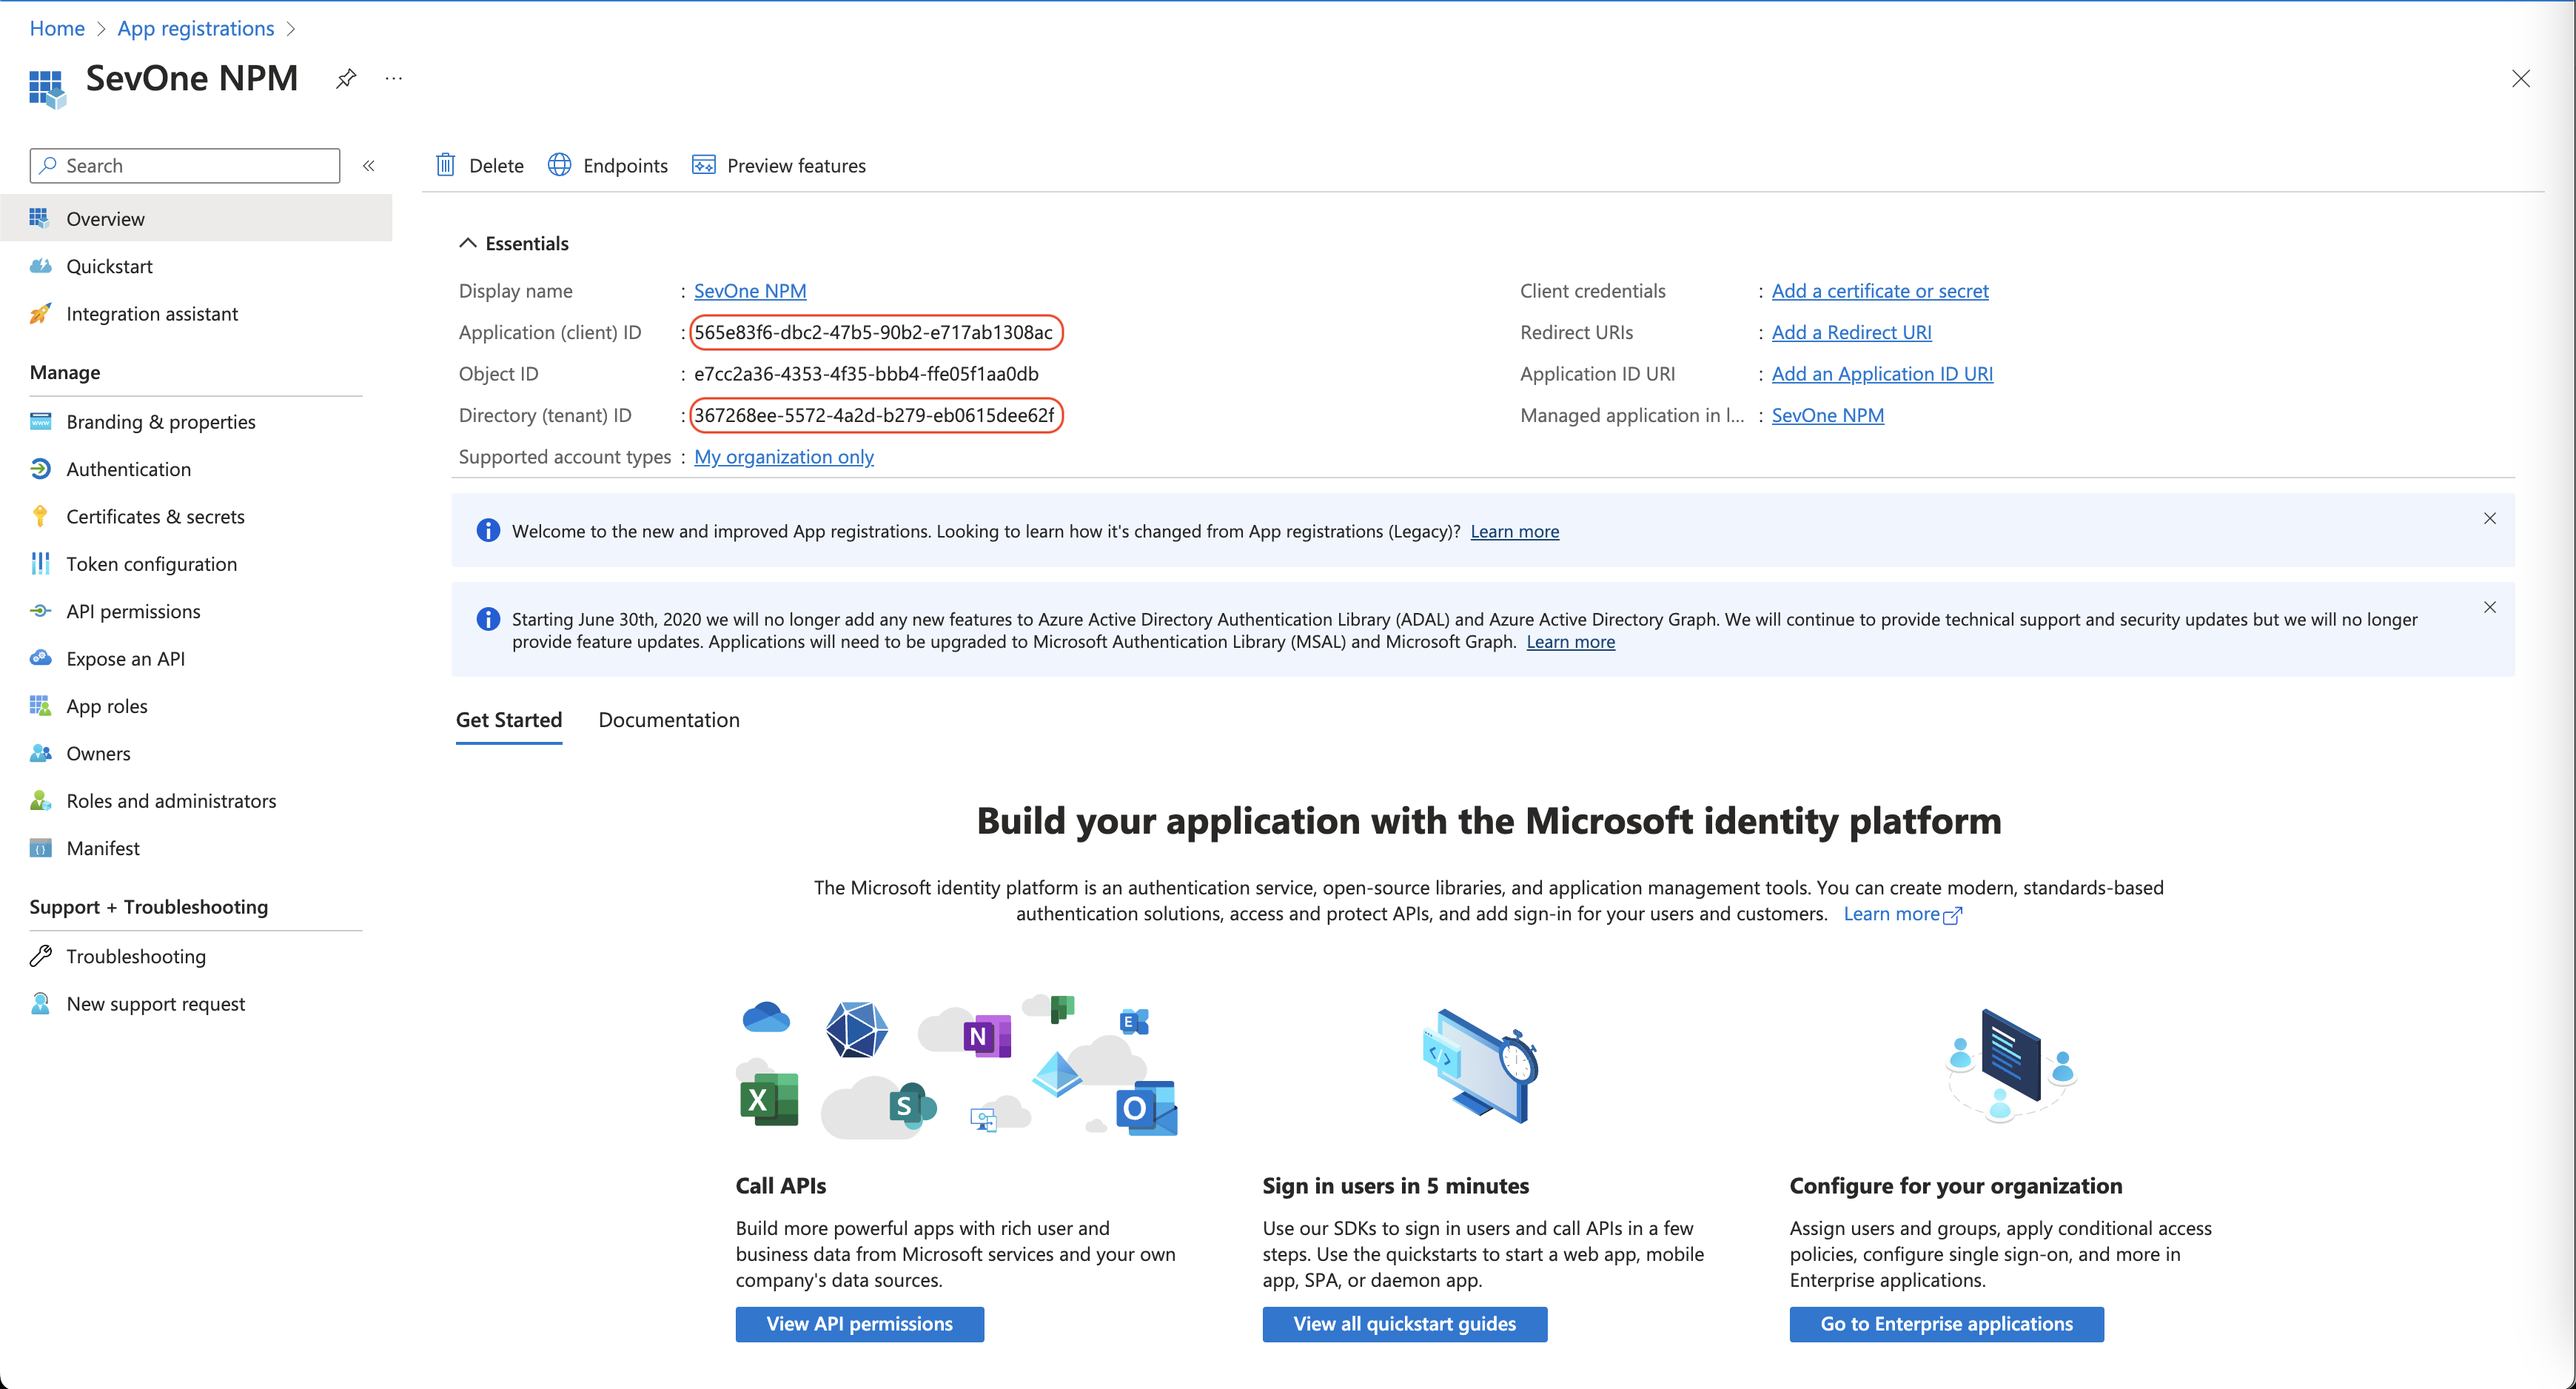Click Add a Redirect URI link
2576x1389 pixels.
(1852, 332)
